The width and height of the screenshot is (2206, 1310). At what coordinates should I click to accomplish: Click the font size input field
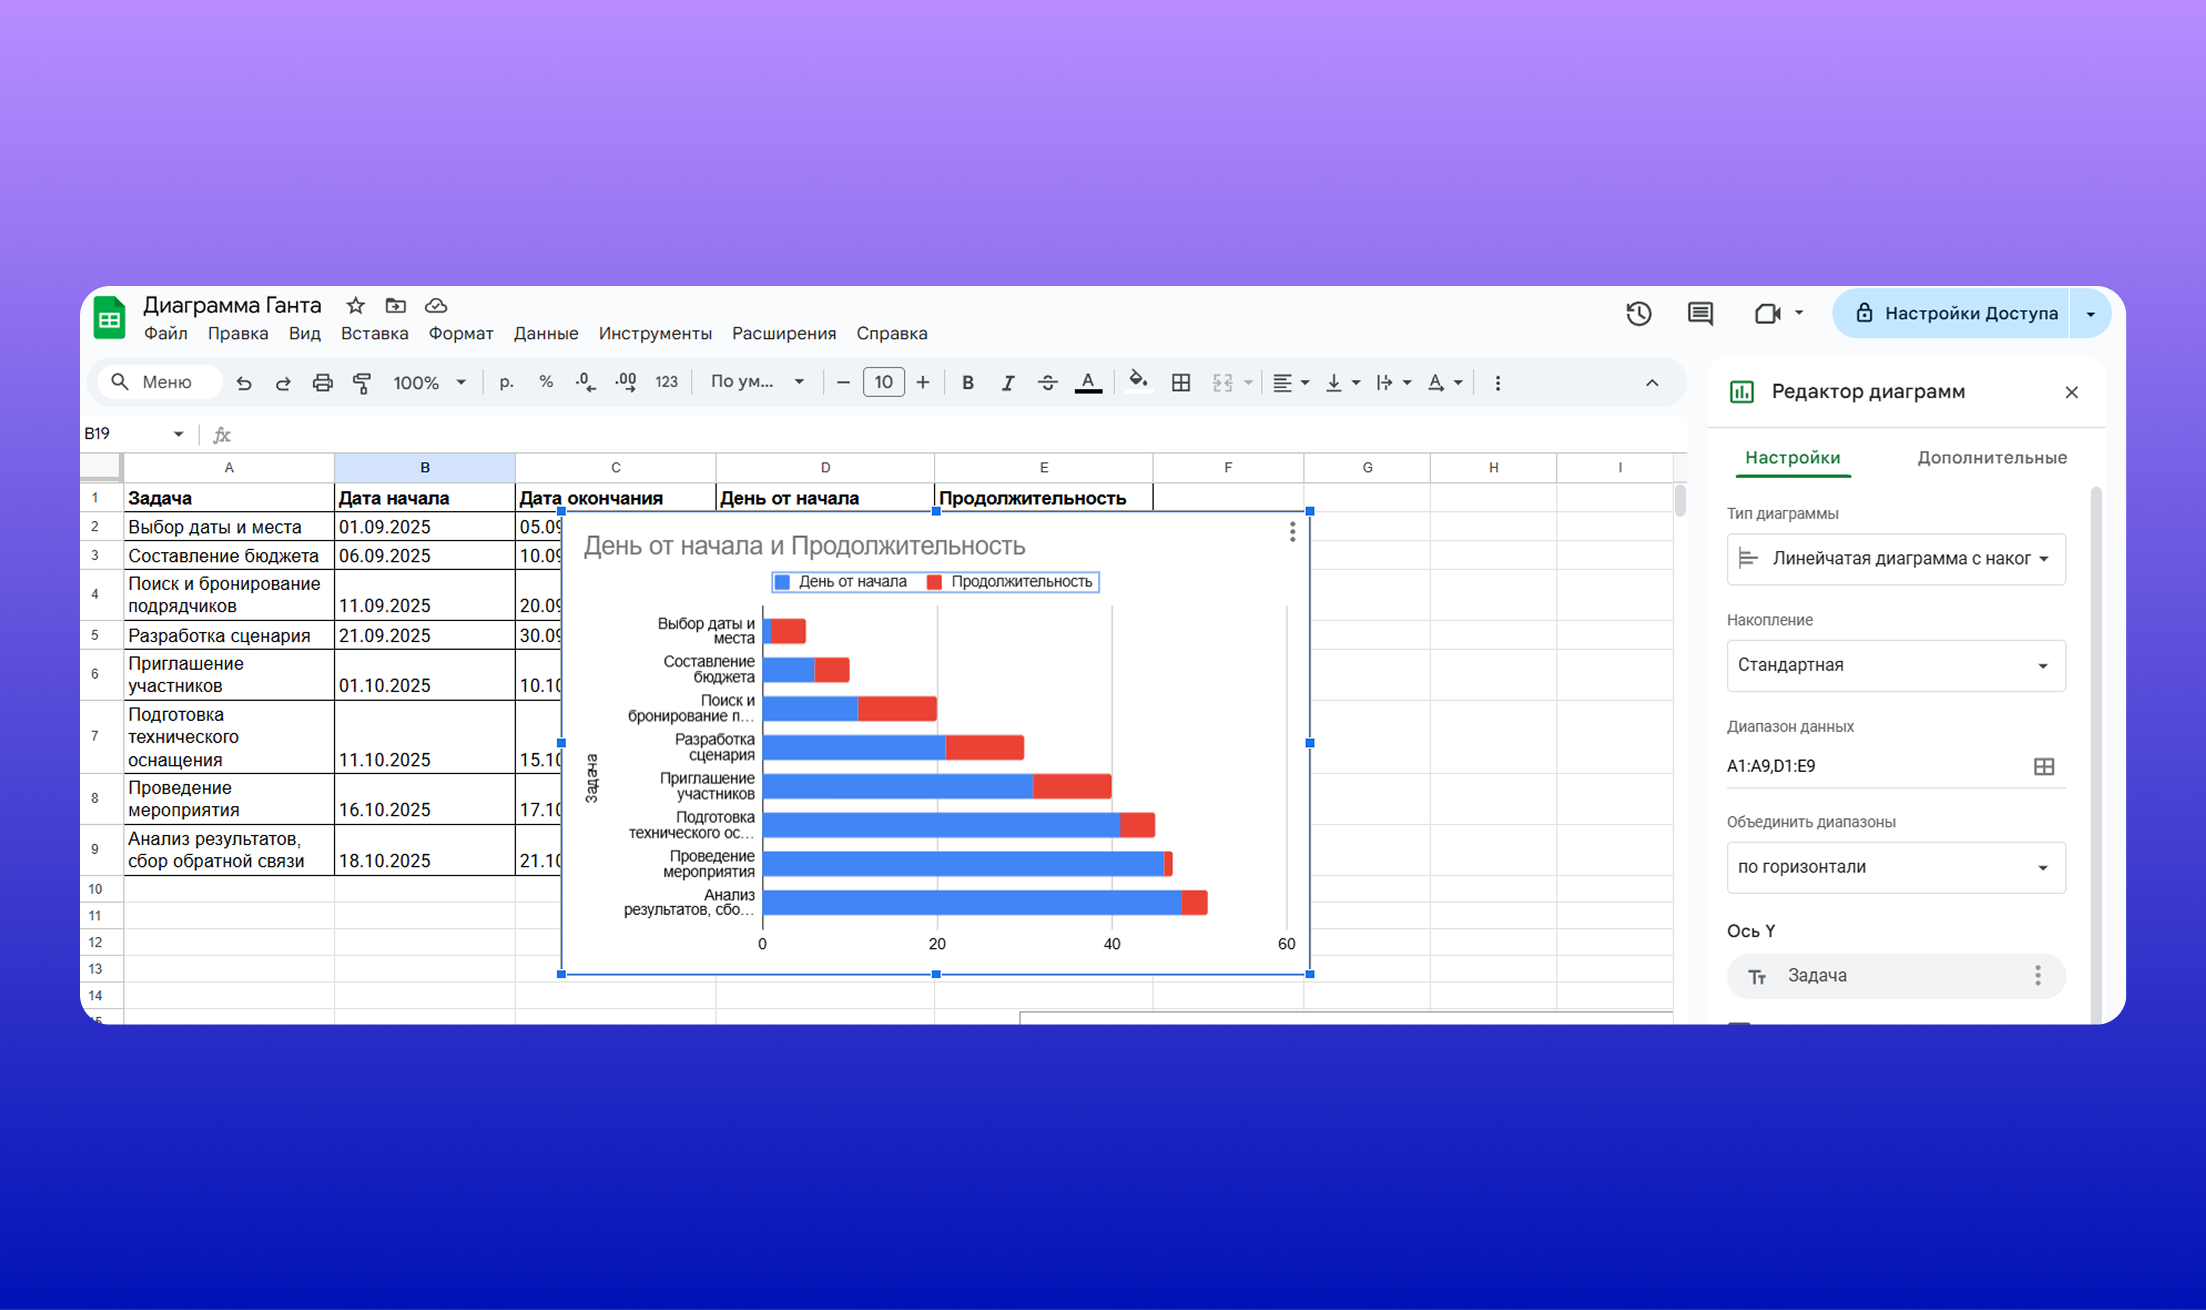(883, 383)
